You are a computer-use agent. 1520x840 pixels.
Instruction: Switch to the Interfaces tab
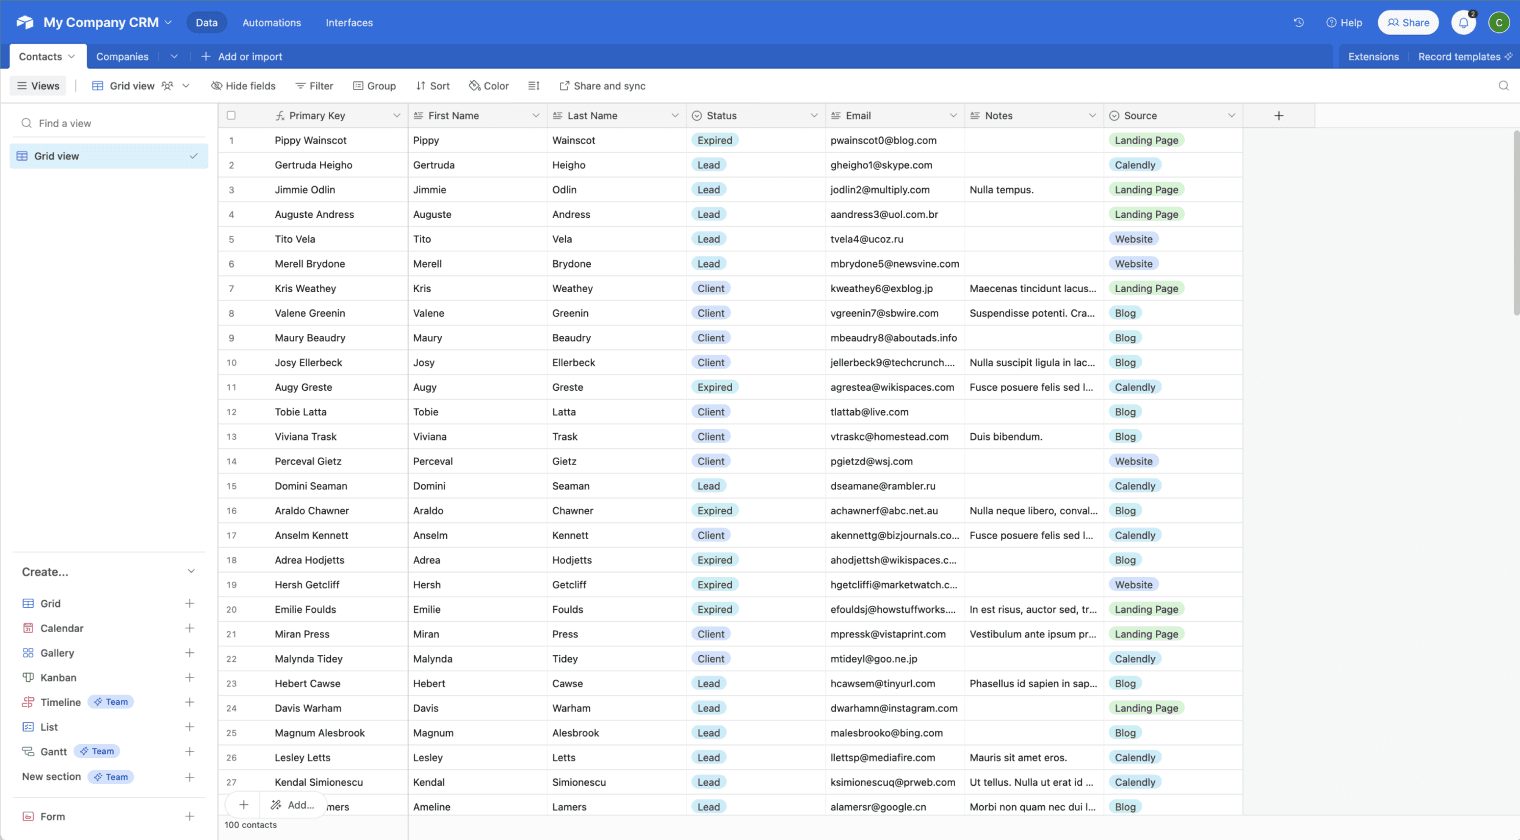349,22
